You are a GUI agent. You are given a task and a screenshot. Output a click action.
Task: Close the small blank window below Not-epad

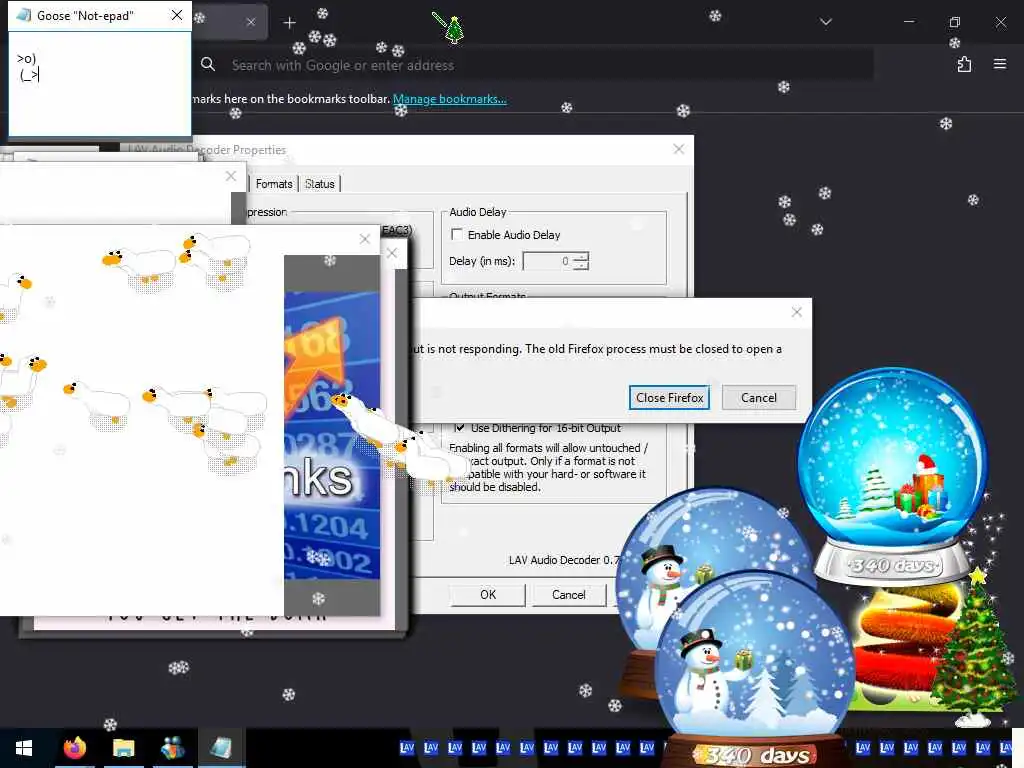[x=231, y=176]
